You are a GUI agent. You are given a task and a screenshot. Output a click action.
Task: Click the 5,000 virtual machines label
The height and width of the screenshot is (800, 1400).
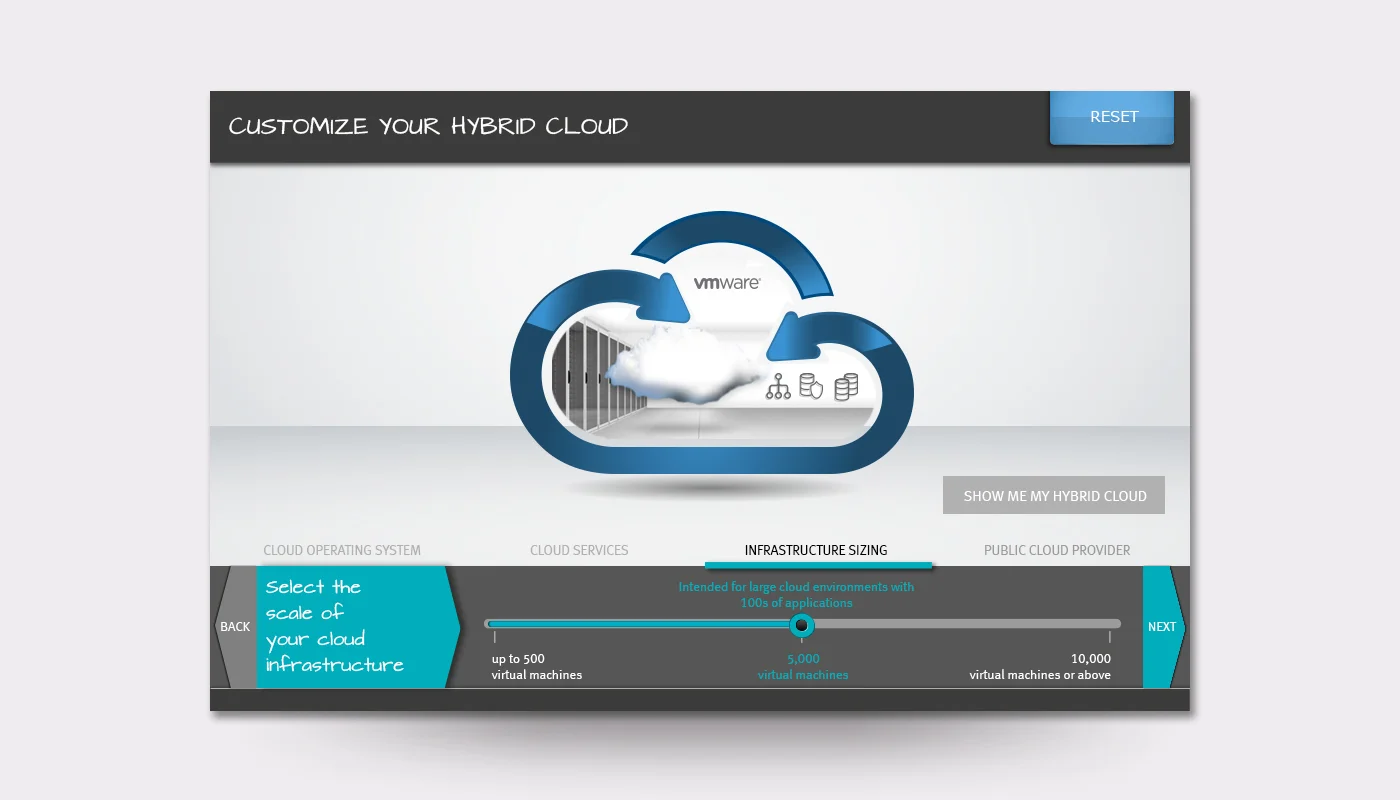point(803,667)
